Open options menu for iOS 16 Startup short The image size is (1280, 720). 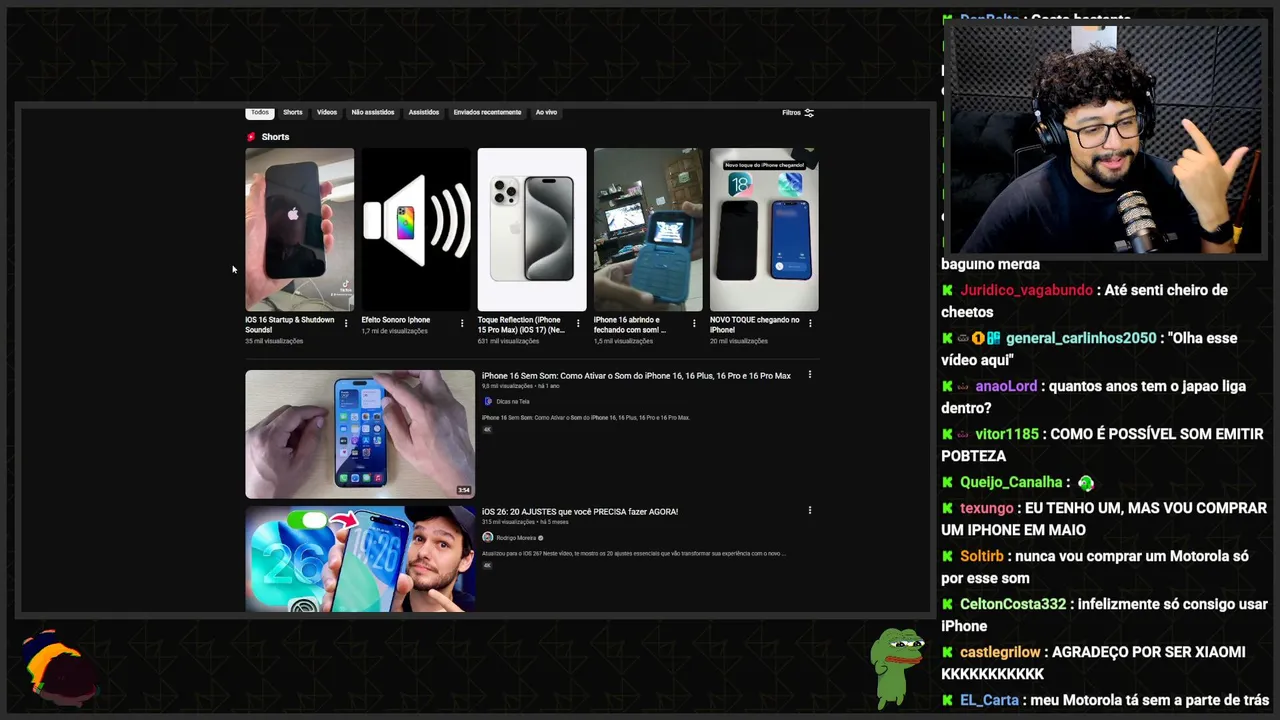[x=346, y=323]
